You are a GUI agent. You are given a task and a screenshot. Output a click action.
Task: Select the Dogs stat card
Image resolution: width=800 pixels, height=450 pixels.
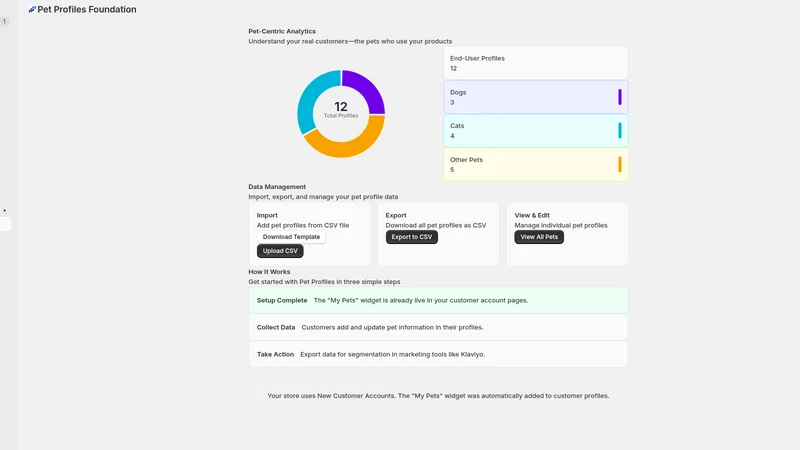click(x=536, y=97)
